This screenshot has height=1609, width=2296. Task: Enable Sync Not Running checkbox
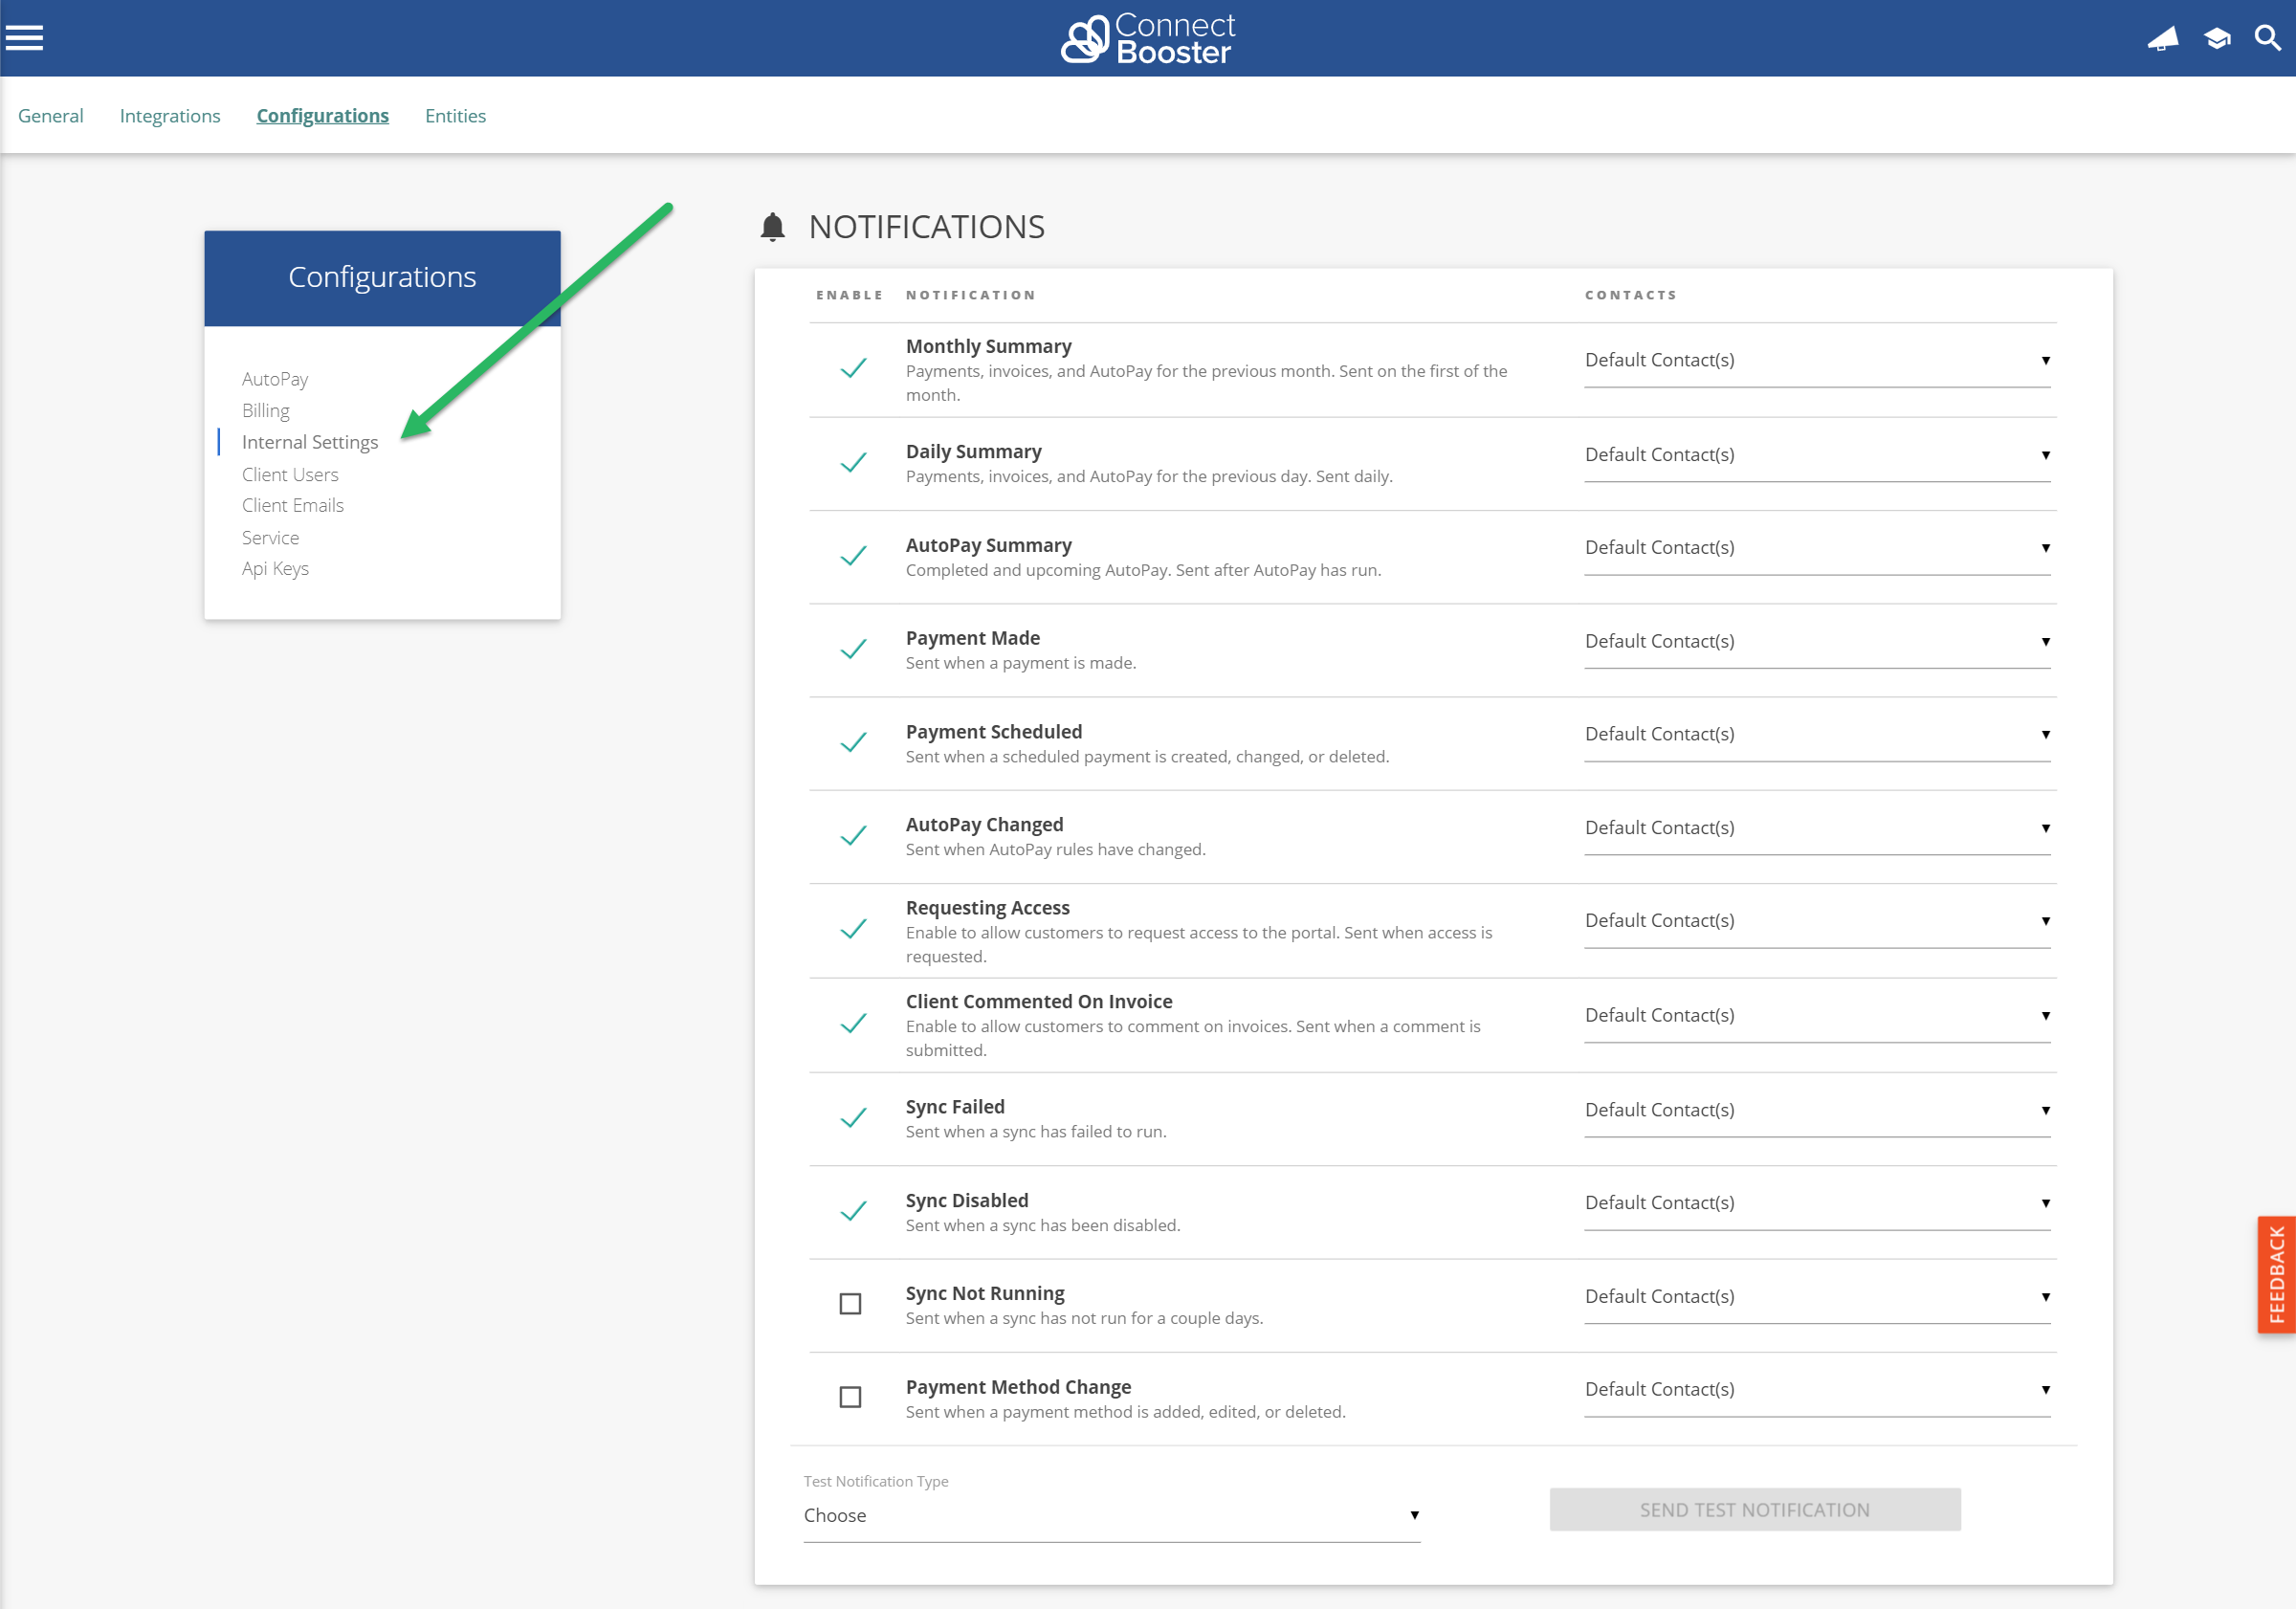pos(850,1304)
